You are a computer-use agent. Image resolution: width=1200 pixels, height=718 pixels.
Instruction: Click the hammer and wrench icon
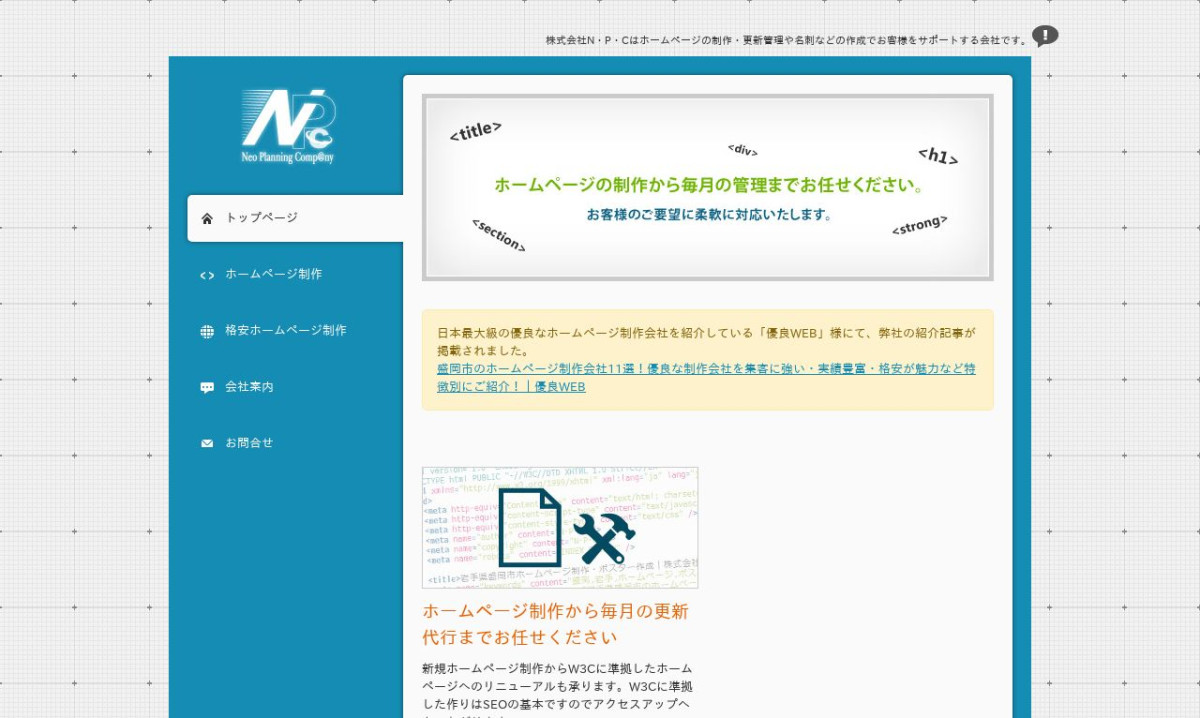pyautogui.click(x=603, y=538)
